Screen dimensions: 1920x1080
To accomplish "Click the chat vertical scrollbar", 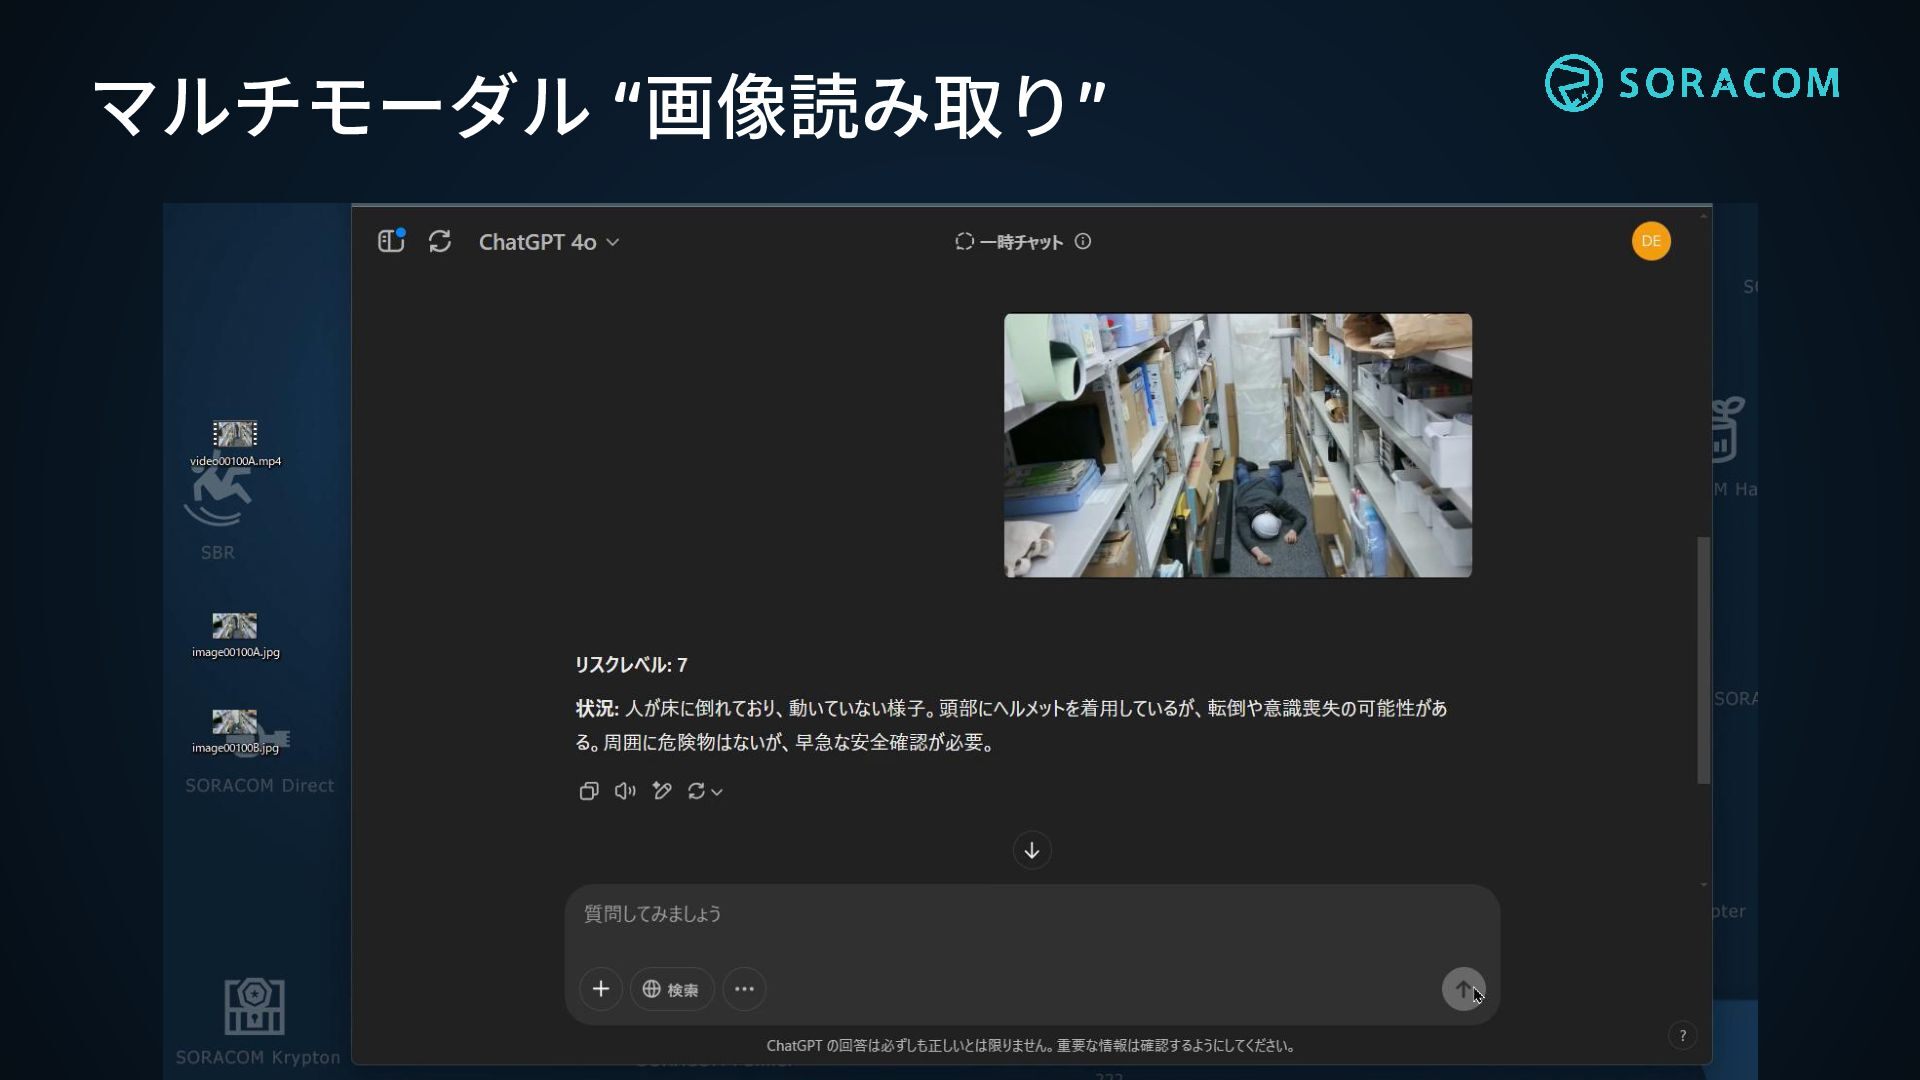I will 1703,660.
